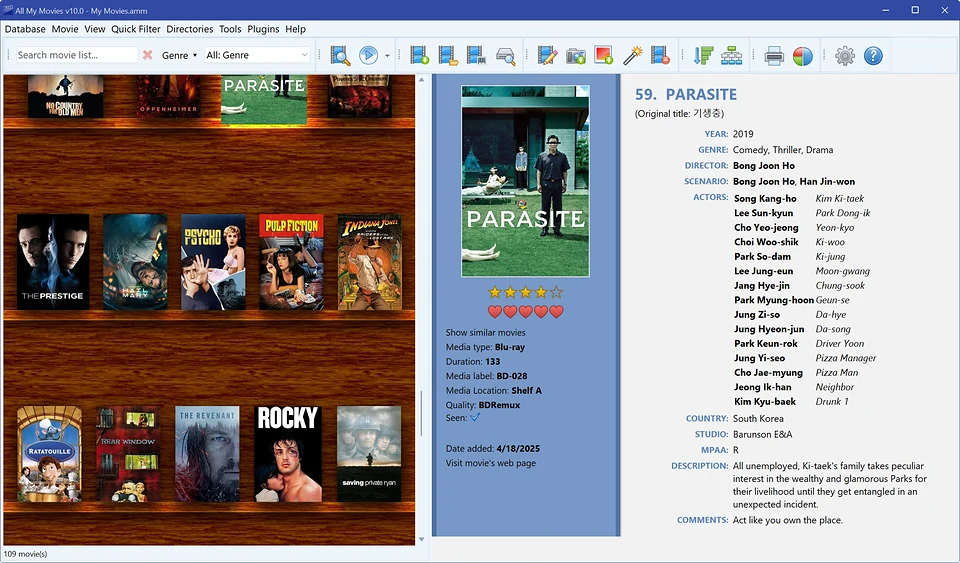The height and width of the screenshot is (563, 960).
Task: Add movie by barcode icon
Action: tap(476, 56)
